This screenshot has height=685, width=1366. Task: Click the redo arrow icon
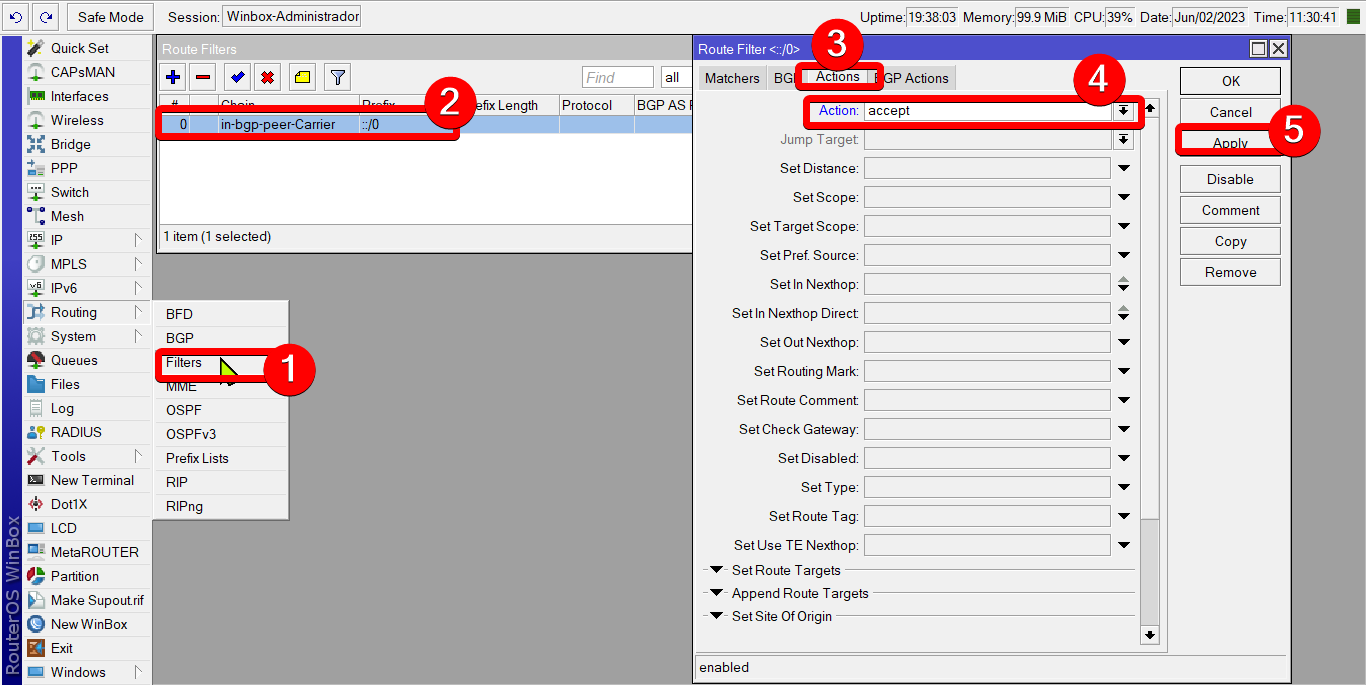pyautogui.click(x=45, y=17)
